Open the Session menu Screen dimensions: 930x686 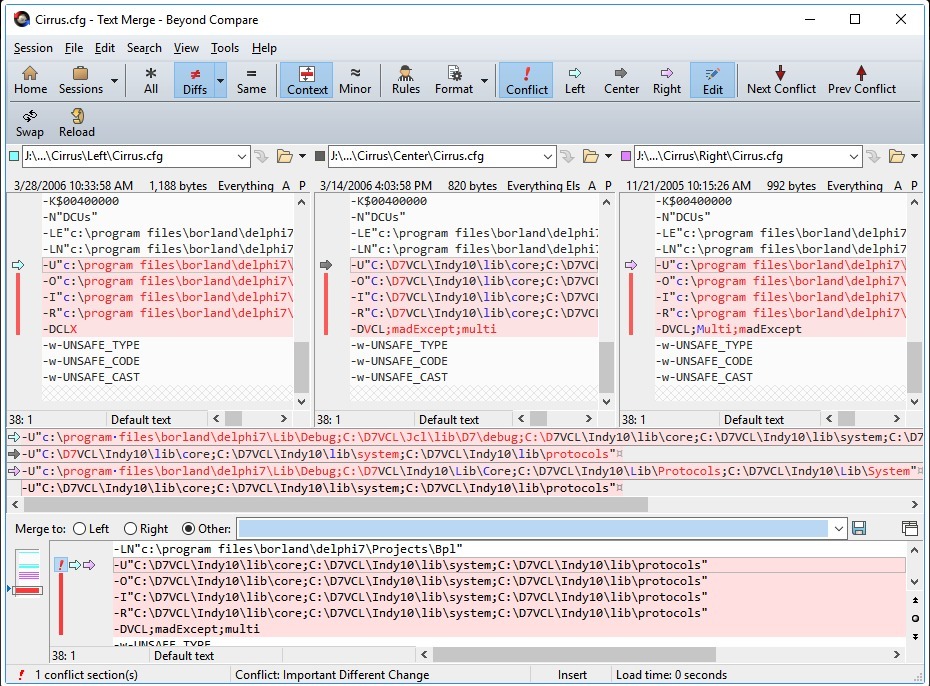click(33, 48)
